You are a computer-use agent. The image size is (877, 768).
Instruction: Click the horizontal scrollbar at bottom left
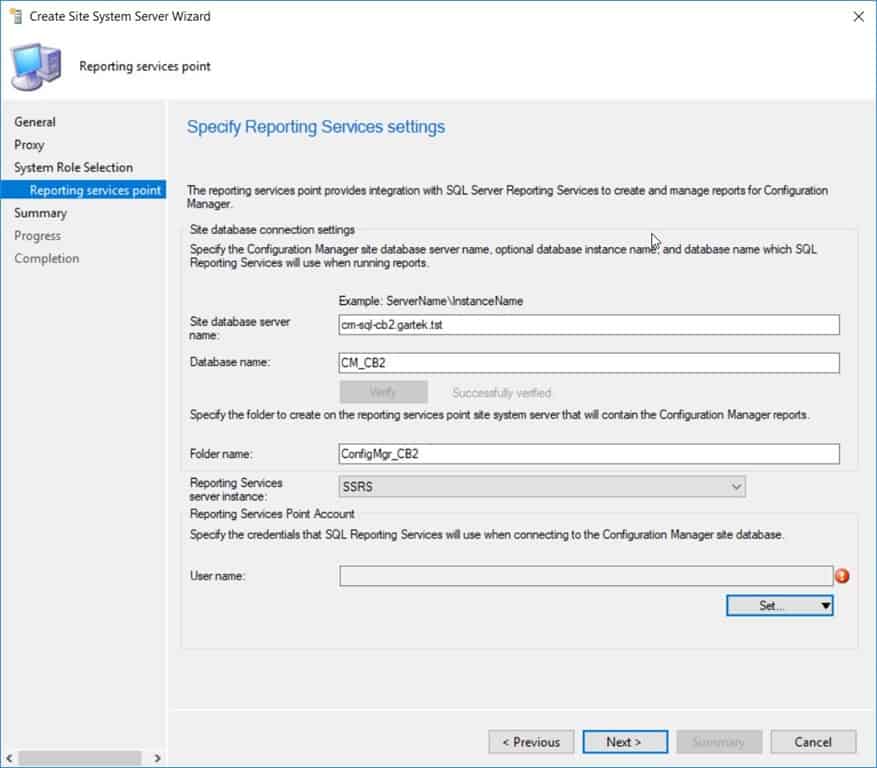click(80, 758)
